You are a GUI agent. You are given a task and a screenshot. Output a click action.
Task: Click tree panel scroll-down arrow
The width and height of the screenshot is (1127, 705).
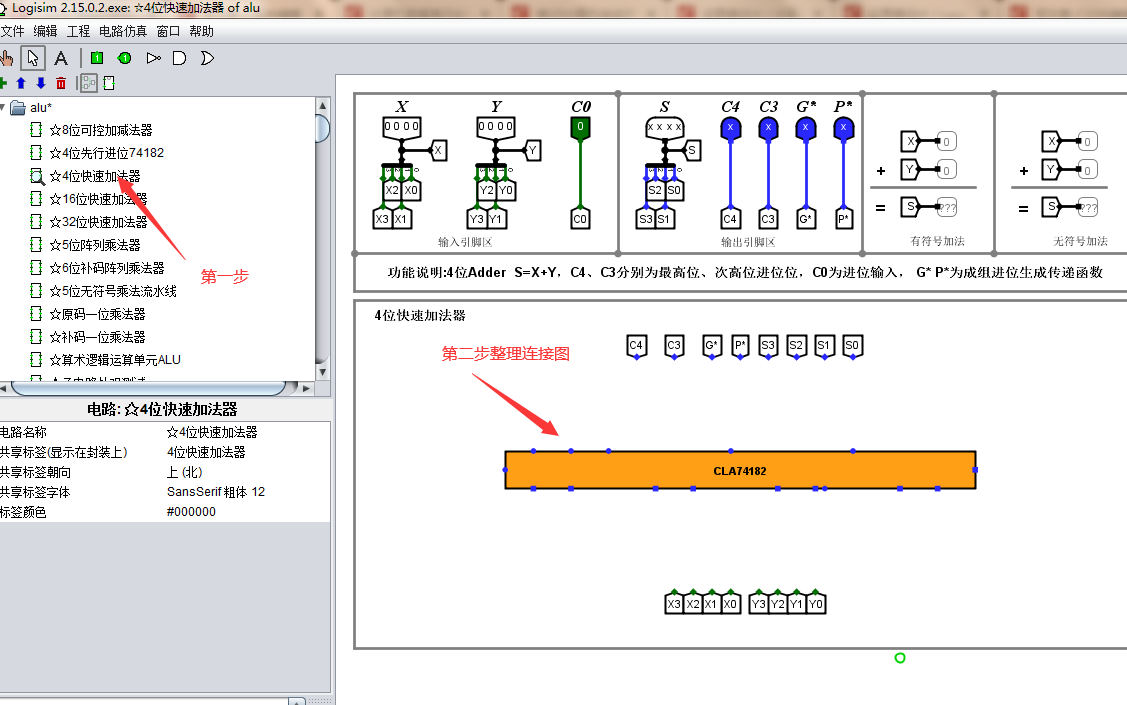pyautogui.click(x=323, y=372)
